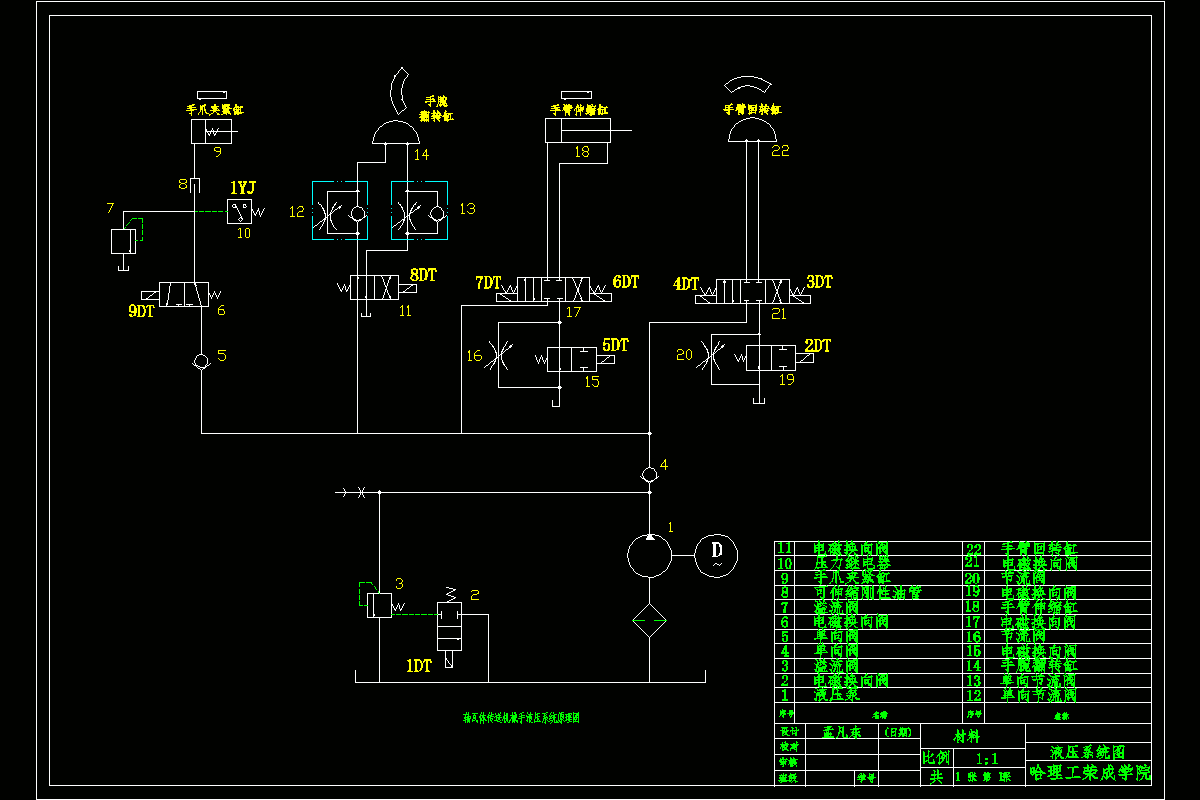Select relief valve symbol number 7
This screenshot has height=800, width=1200.
point(125,241)
